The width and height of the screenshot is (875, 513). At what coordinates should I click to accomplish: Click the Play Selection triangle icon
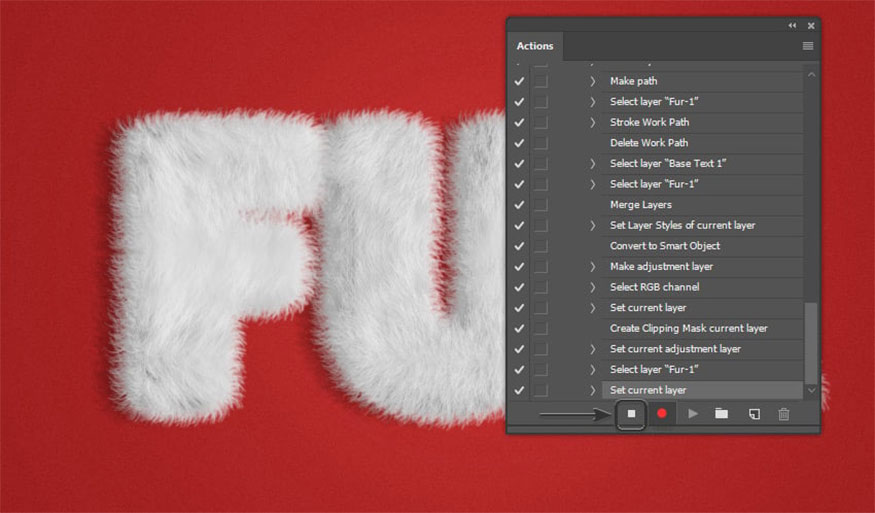tap(692, 413)
